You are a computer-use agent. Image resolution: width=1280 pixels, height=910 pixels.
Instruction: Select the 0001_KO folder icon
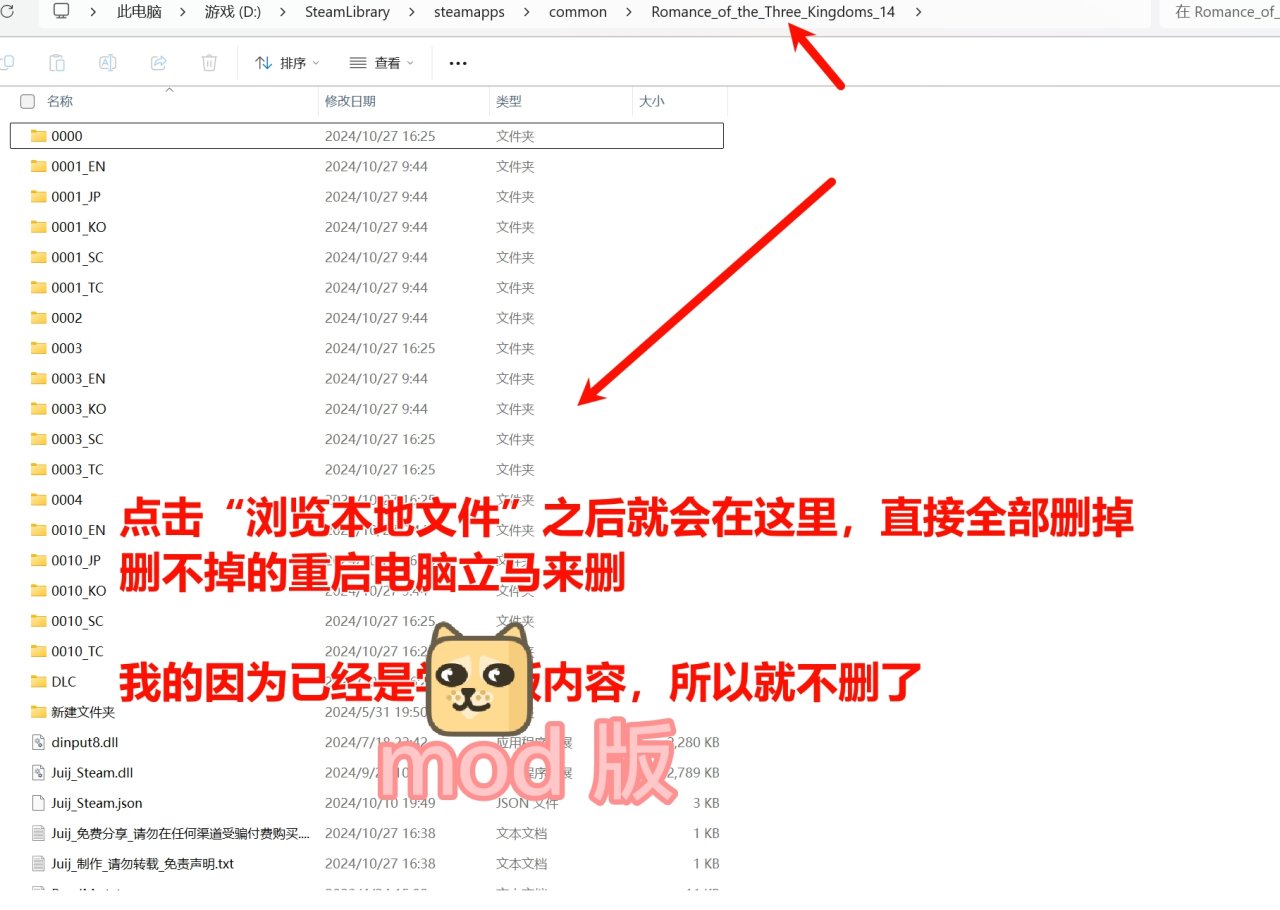coord(38,227)
